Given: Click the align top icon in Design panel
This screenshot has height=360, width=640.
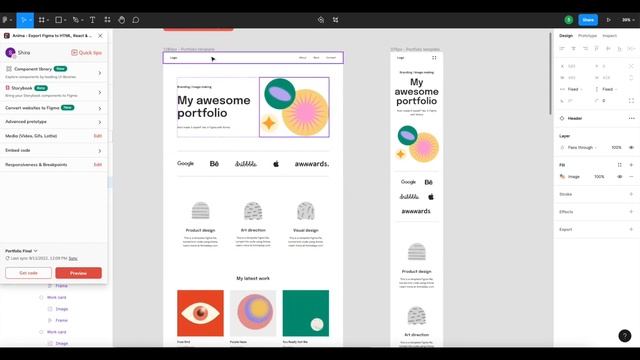Looking at the screenshot, I should point(597,49).
